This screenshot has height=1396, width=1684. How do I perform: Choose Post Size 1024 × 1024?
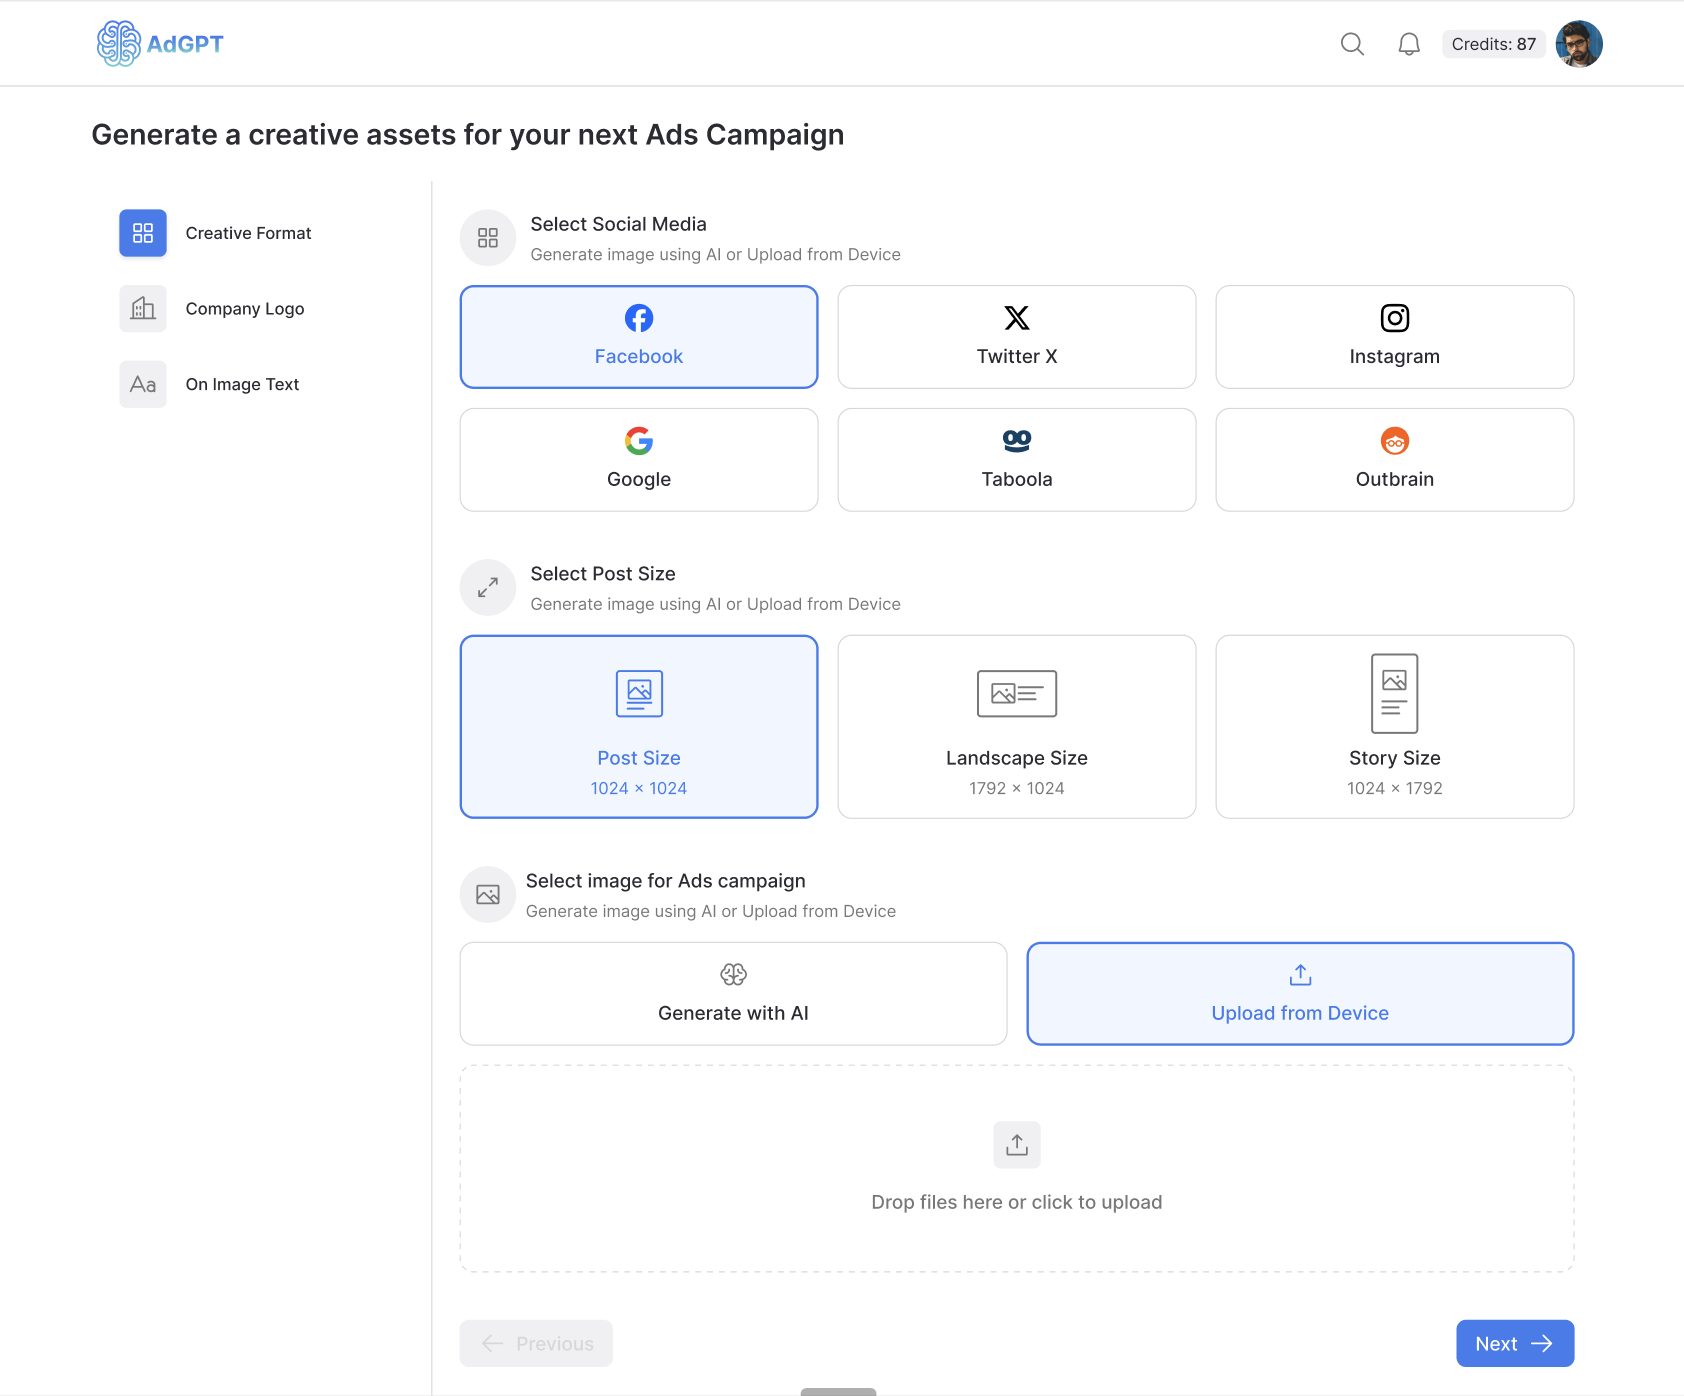point(639,727)
